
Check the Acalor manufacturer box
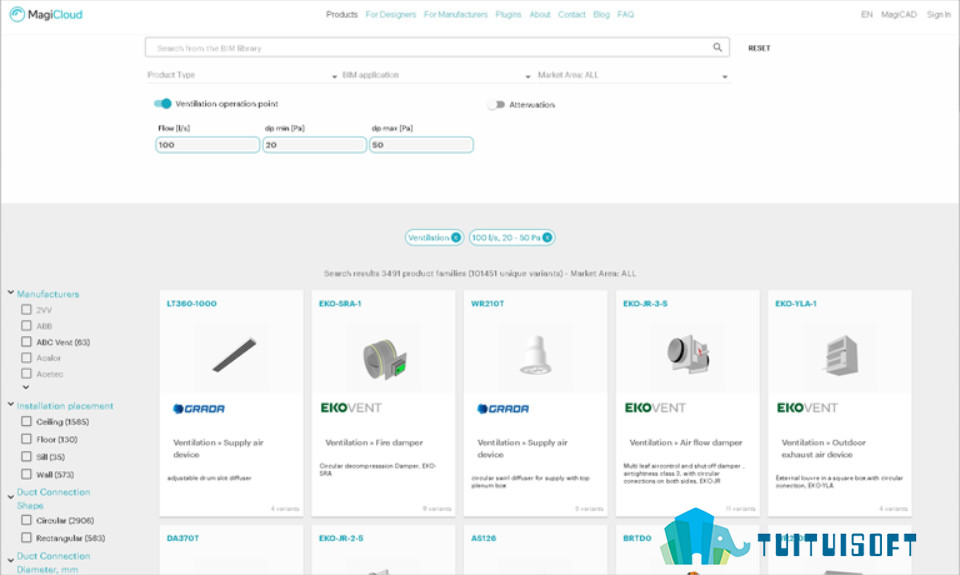(x=26, y=358)
